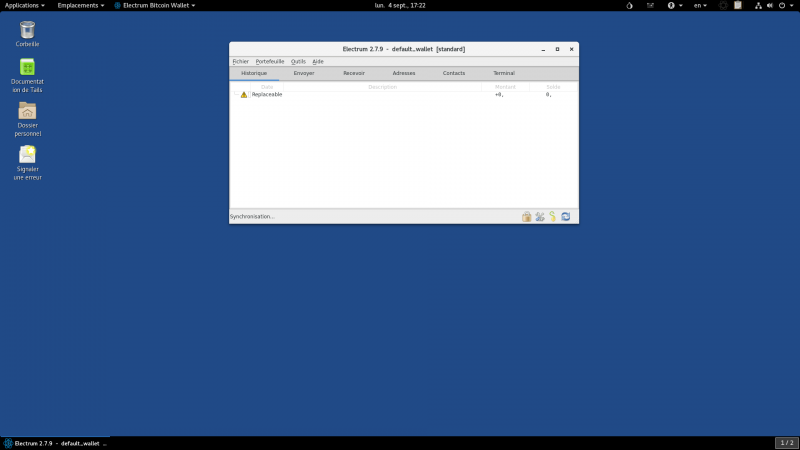Click the warning icon on Replaceable transaction

243,94
